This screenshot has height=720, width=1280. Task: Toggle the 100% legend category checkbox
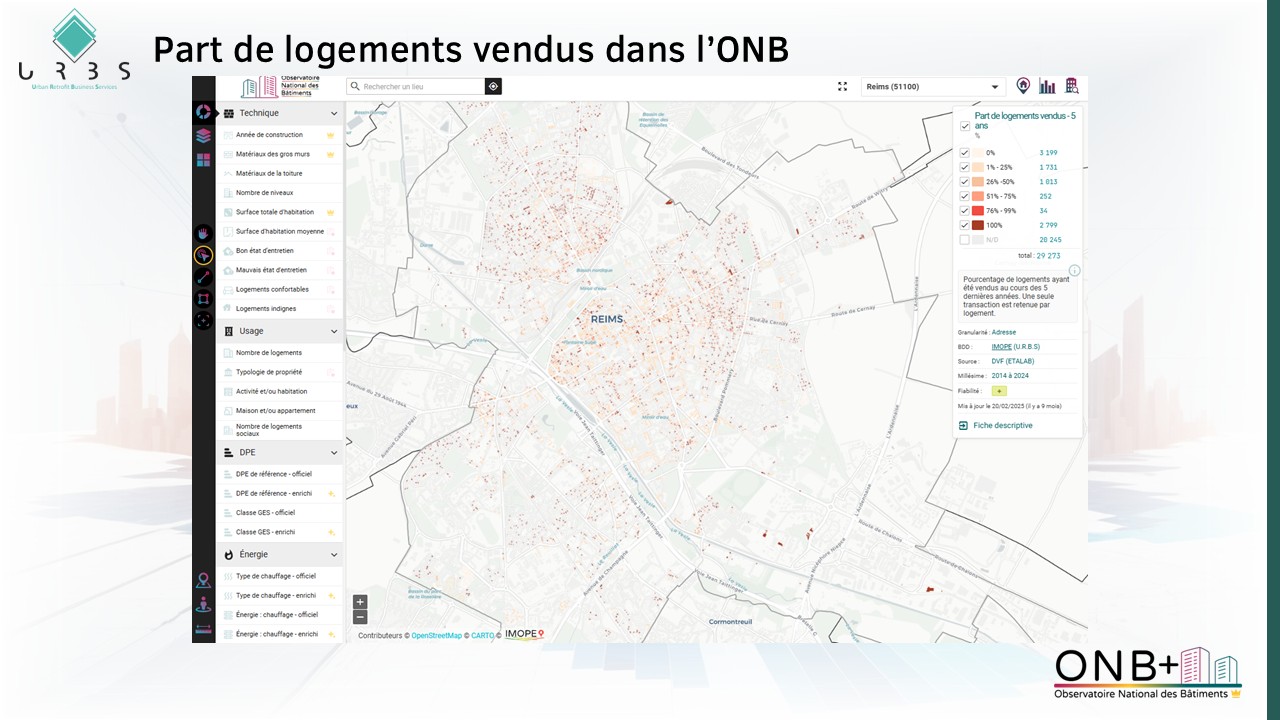tap(964, 225)
